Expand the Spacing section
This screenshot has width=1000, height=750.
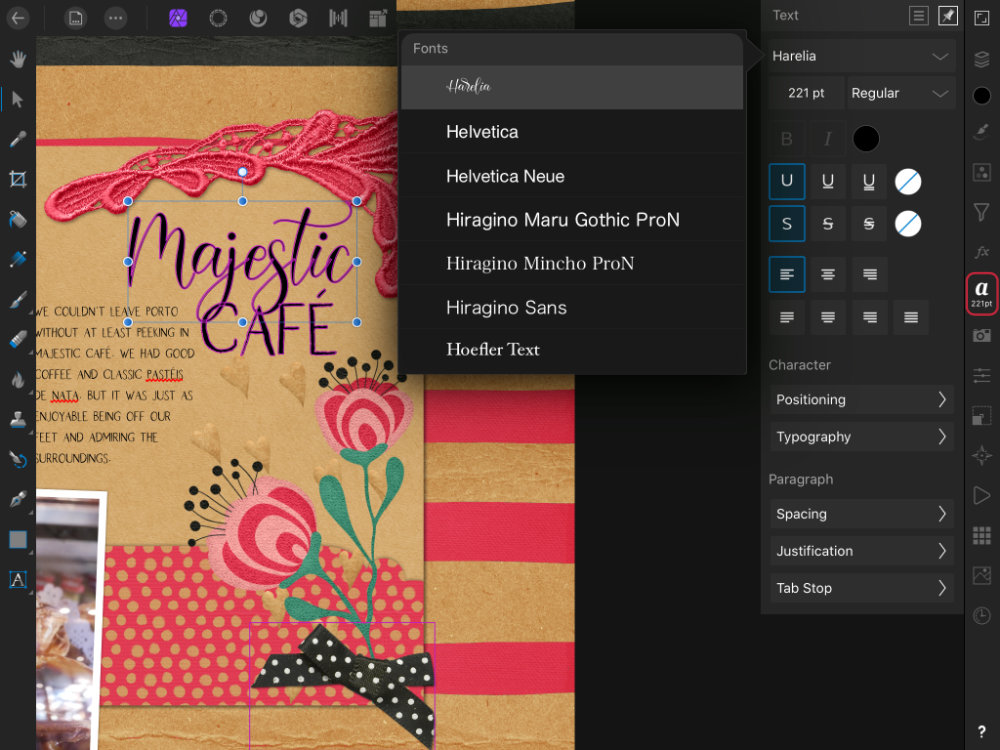(862, 514)
